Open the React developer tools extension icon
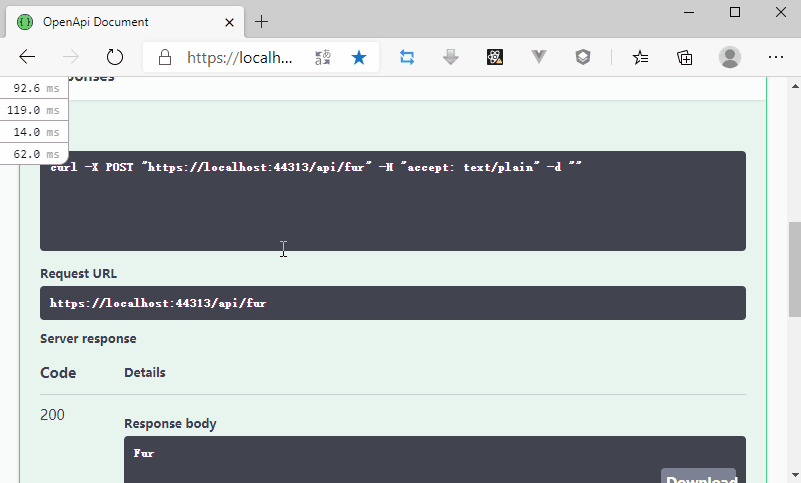Screen dimensions: 801x483 (x=495, y=57)
